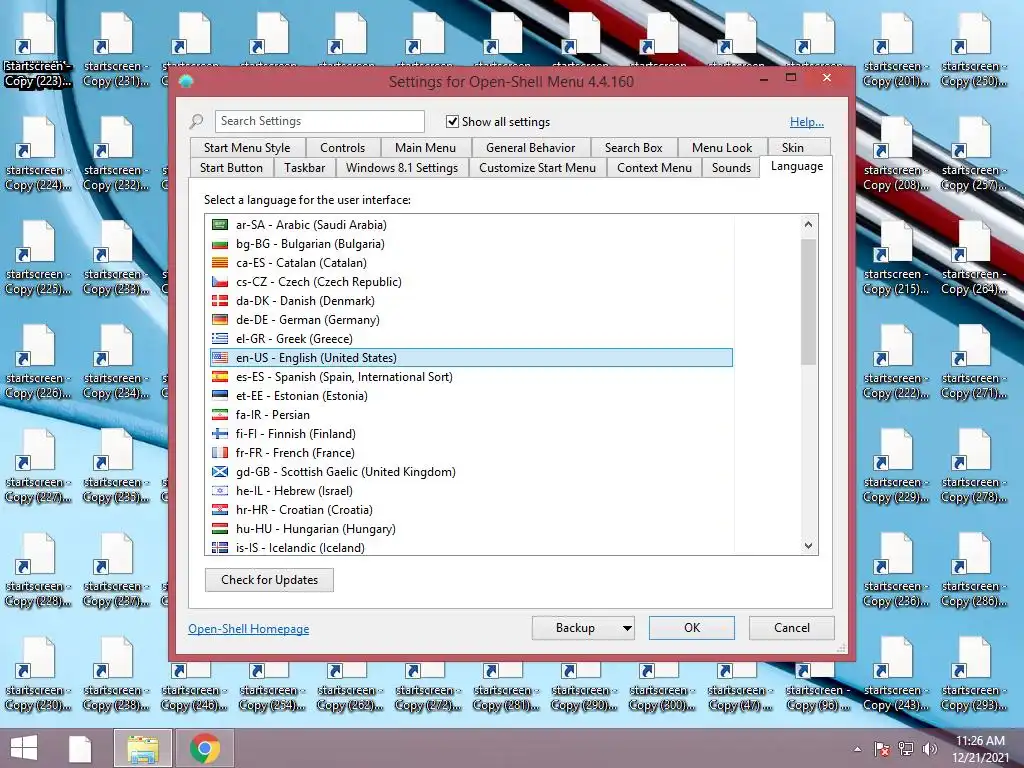1024x768 pixels.
Task: Click the Czech flag icon
Action: tap(220, 281)
